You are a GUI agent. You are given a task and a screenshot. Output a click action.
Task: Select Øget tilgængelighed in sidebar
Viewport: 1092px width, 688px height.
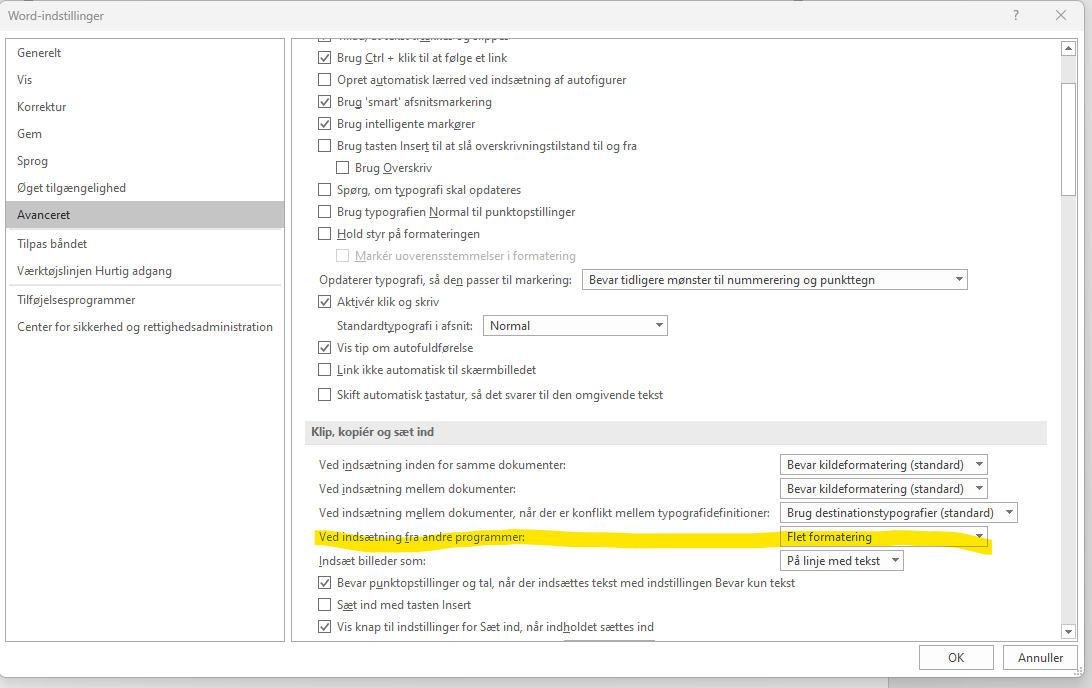click(x=145, y=189)
